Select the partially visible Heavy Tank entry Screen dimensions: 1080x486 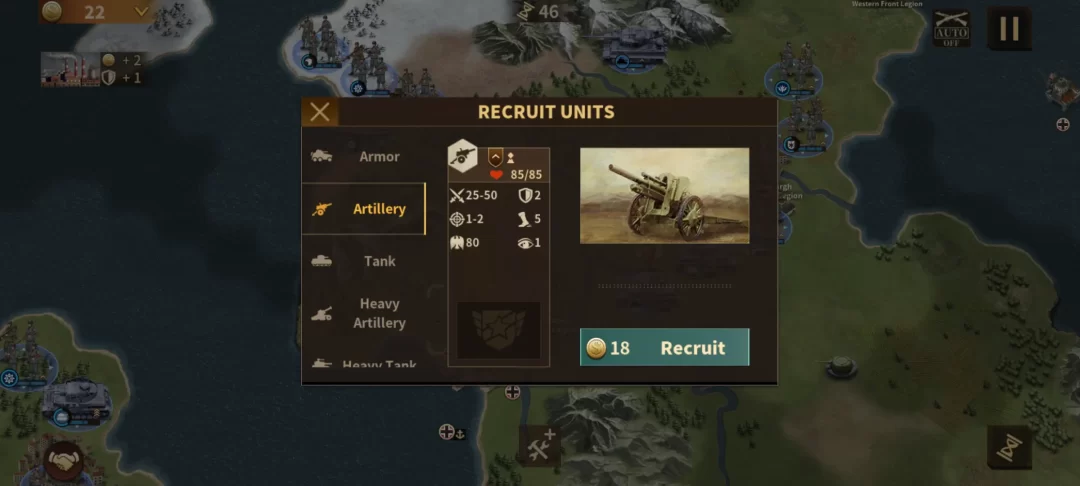point(364,361)
